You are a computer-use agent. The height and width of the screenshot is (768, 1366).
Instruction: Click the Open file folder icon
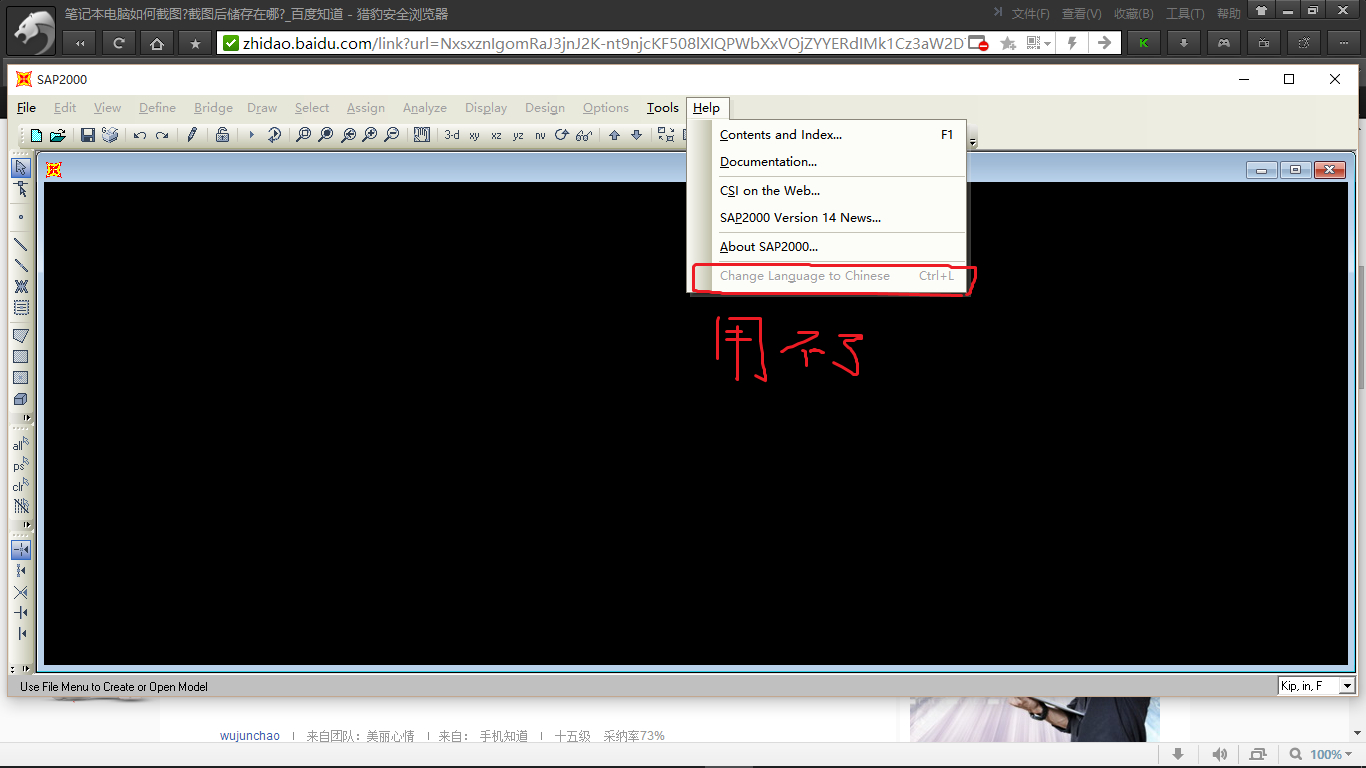tap(58, 135)
